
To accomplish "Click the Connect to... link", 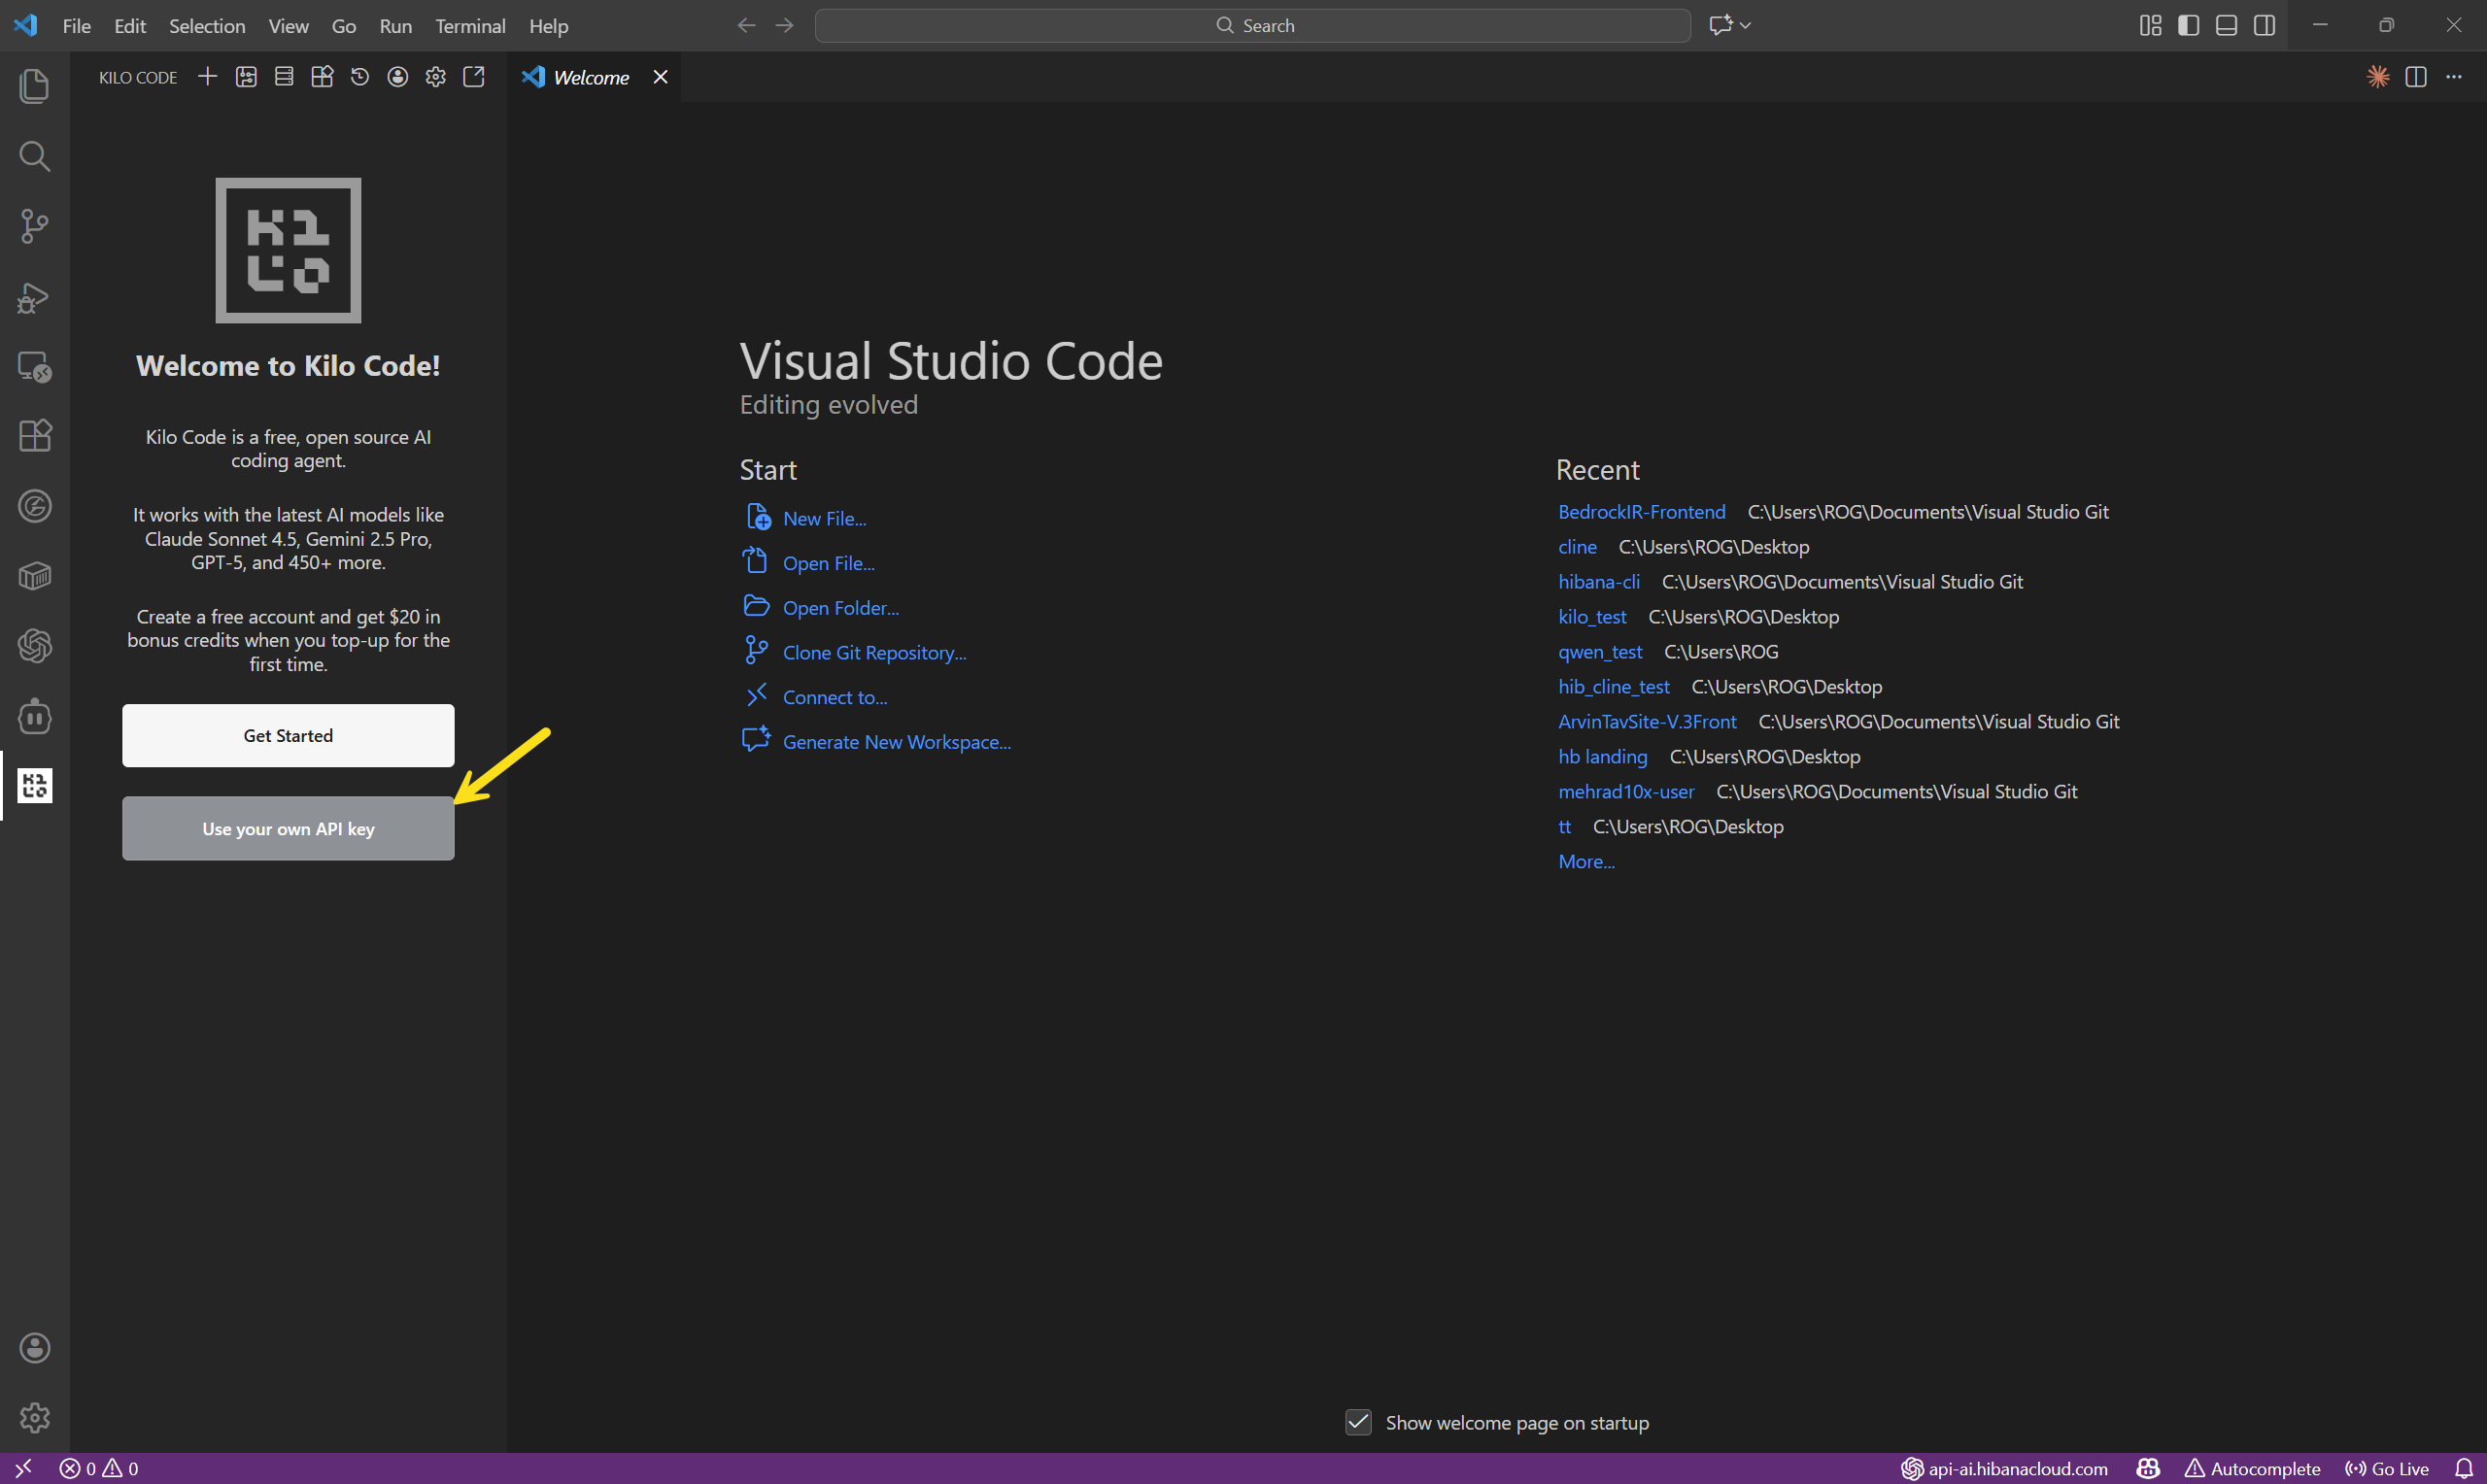I will [x=835, y=698].
